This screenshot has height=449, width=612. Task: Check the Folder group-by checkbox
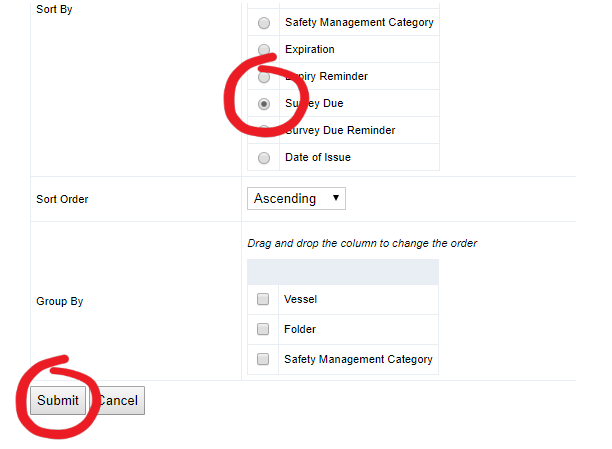point(263,329)
